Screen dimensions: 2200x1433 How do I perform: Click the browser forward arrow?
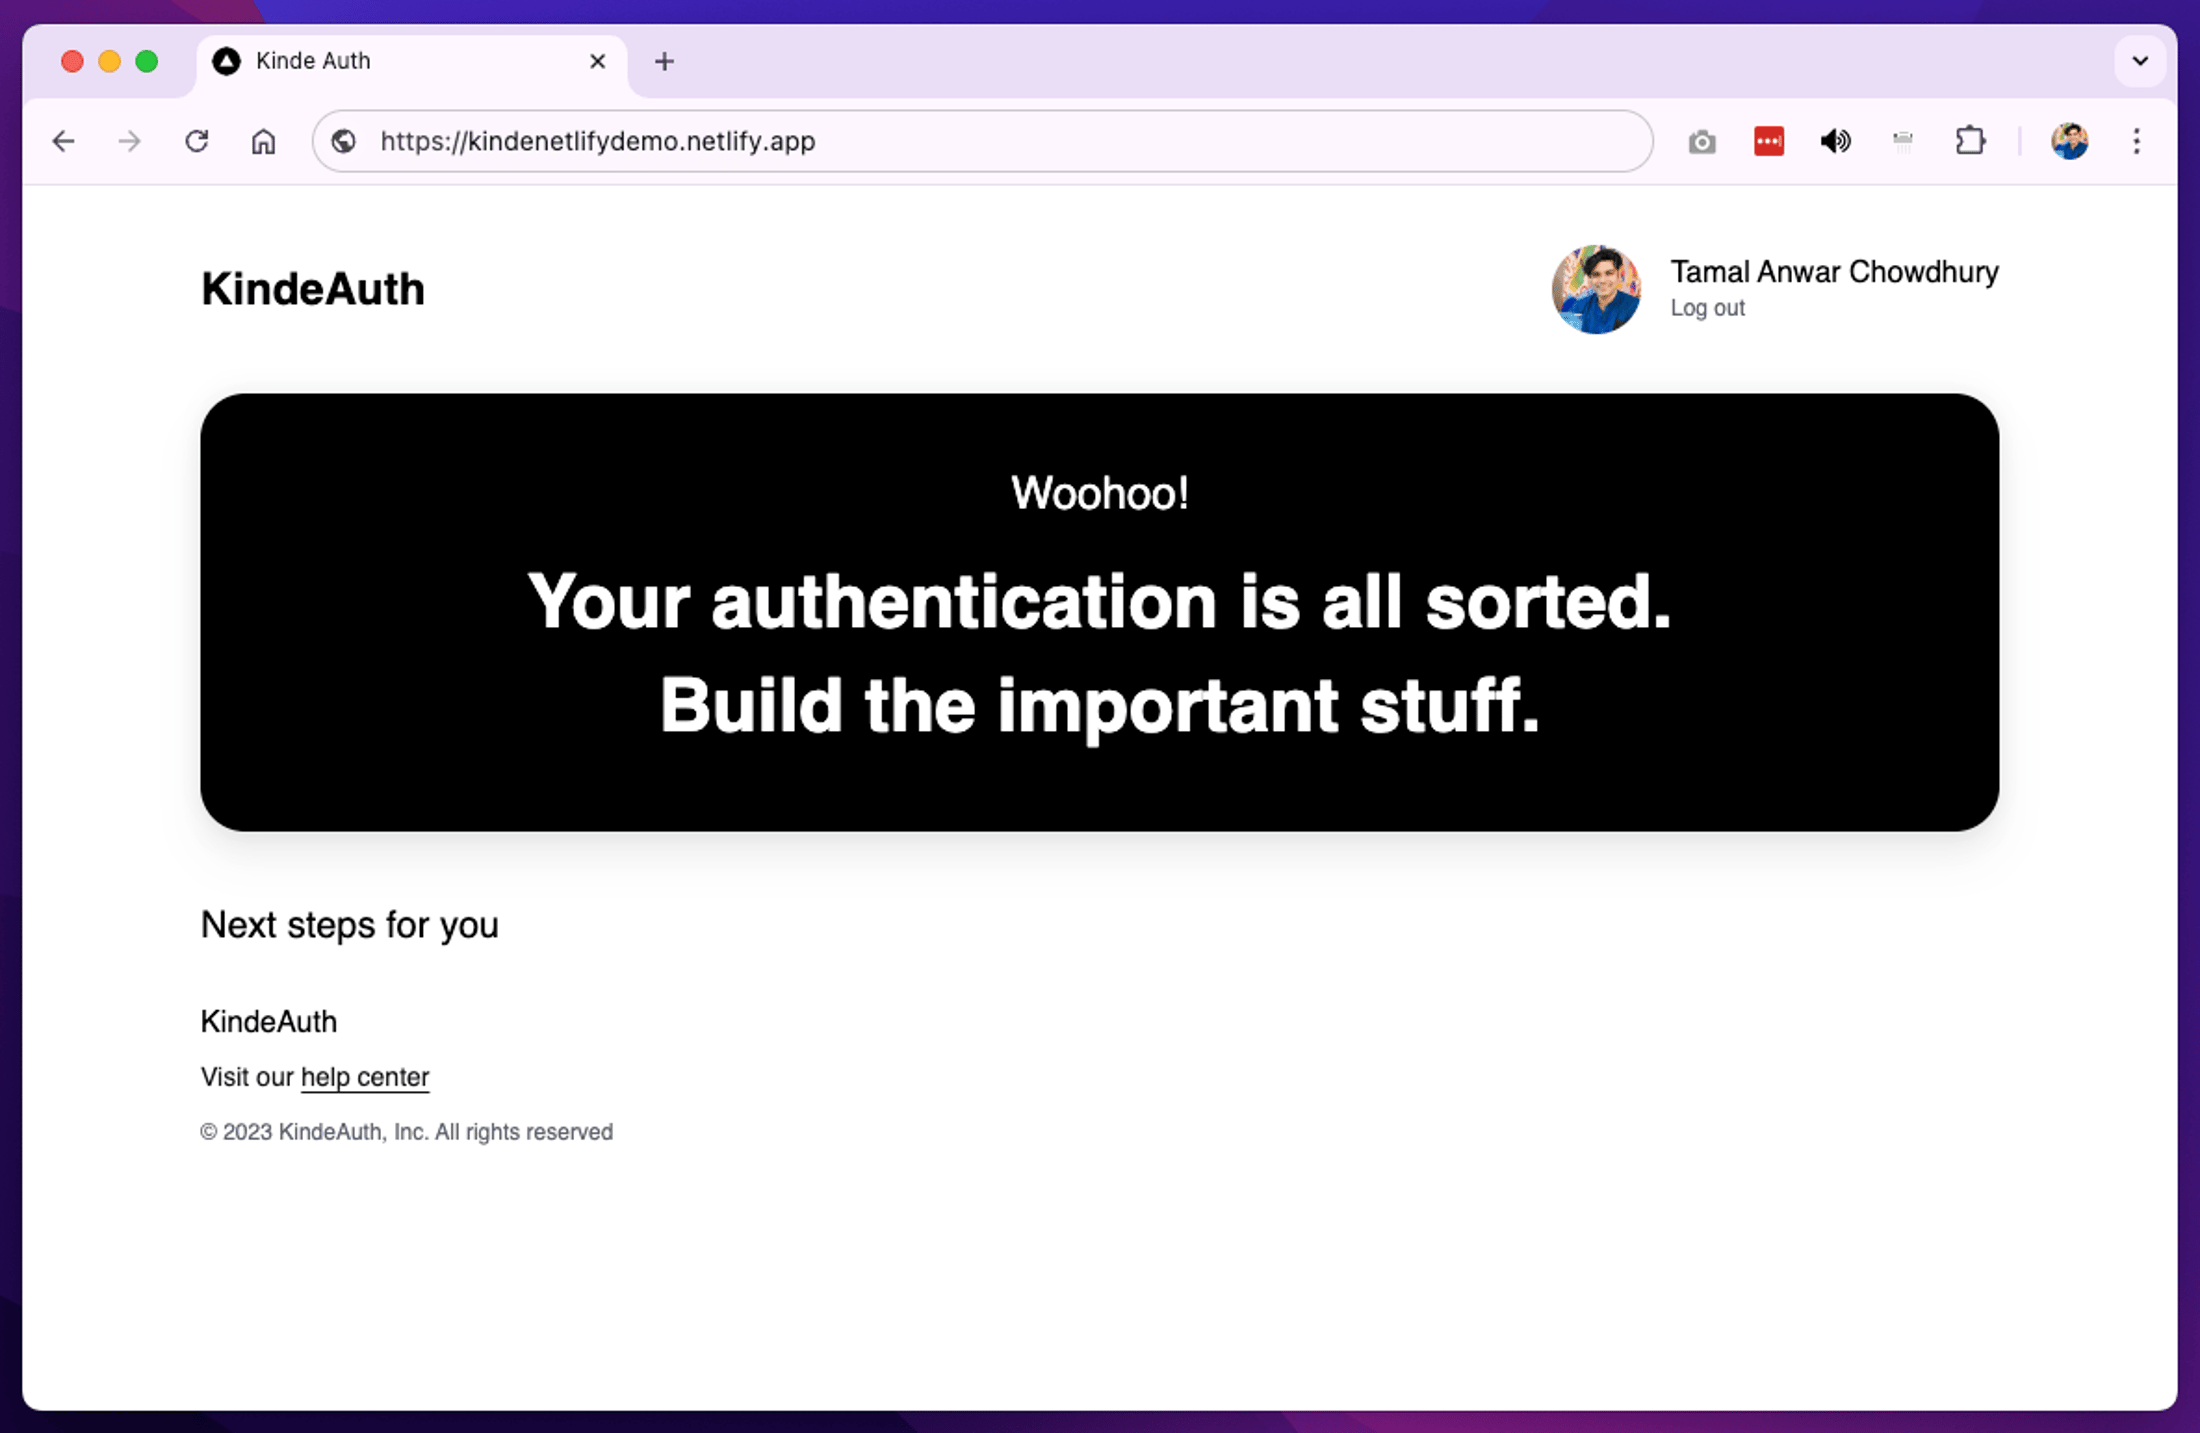pyautogui.click(x=129, y=141)
